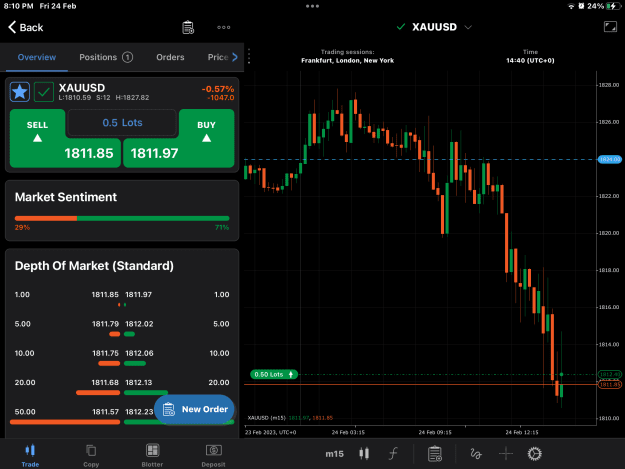Image resolution: width=625 pixels, height=469 pixels.
Task: Select bid price 1811.75 in depth of market
Action: (105, 353)
